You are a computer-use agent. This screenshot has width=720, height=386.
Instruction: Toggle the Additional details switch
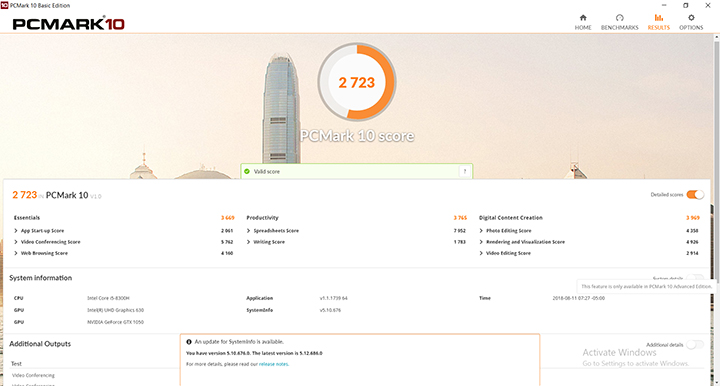[x=695, y=345]
